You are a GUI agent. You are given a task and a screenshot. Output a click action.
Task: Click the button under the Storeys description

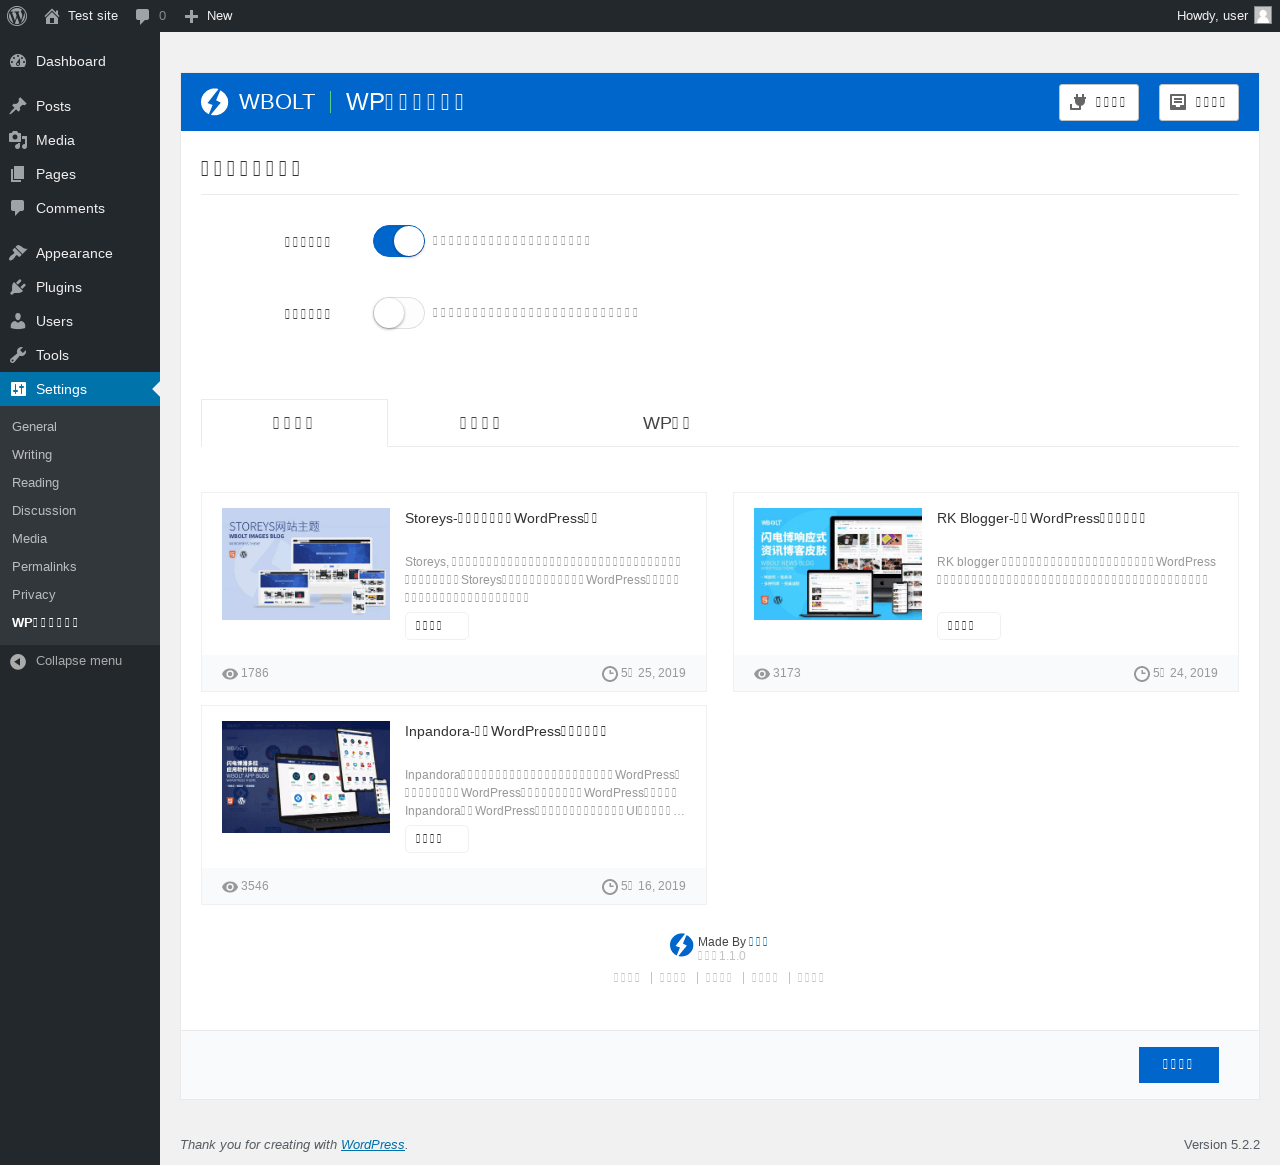pyautogui.click(x=437, y=626)
